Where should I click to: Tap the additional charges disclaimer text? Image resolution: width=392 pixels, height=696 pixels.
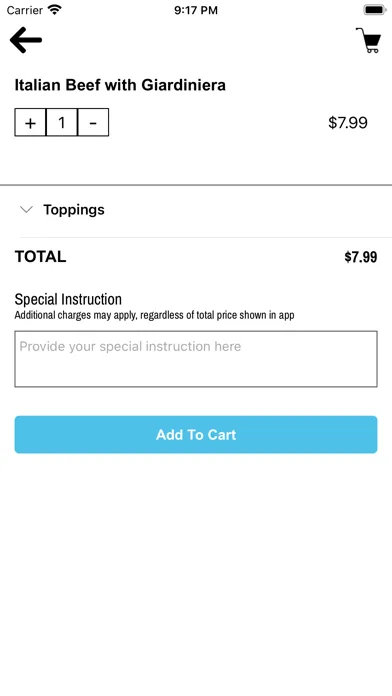coord(154,316)
